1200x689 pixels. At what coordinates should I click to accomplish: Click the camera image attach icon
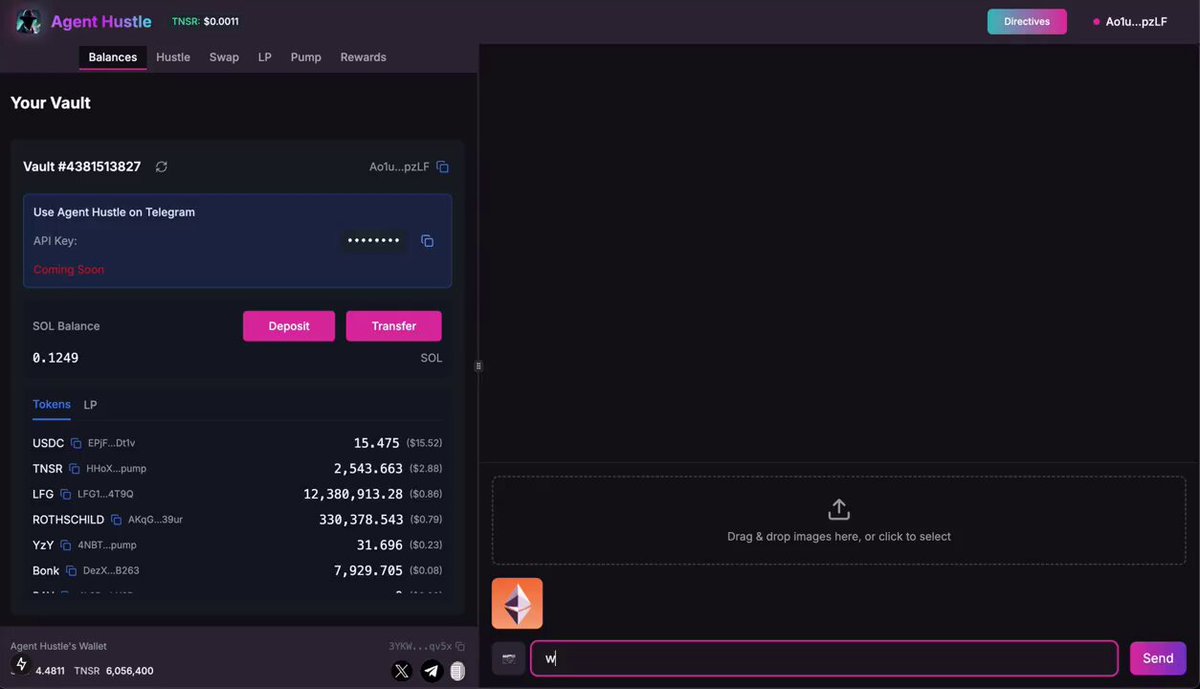pyautogui.click(x=509, y=658)
